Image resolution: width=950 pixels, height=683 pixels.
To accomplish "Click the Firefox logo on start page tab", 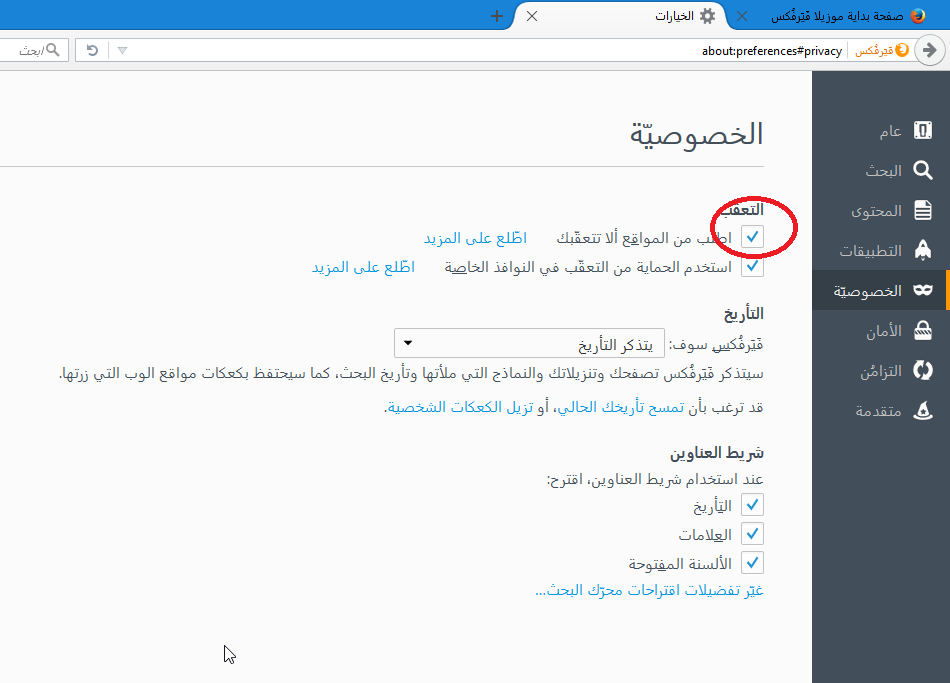I will [918, 16].
